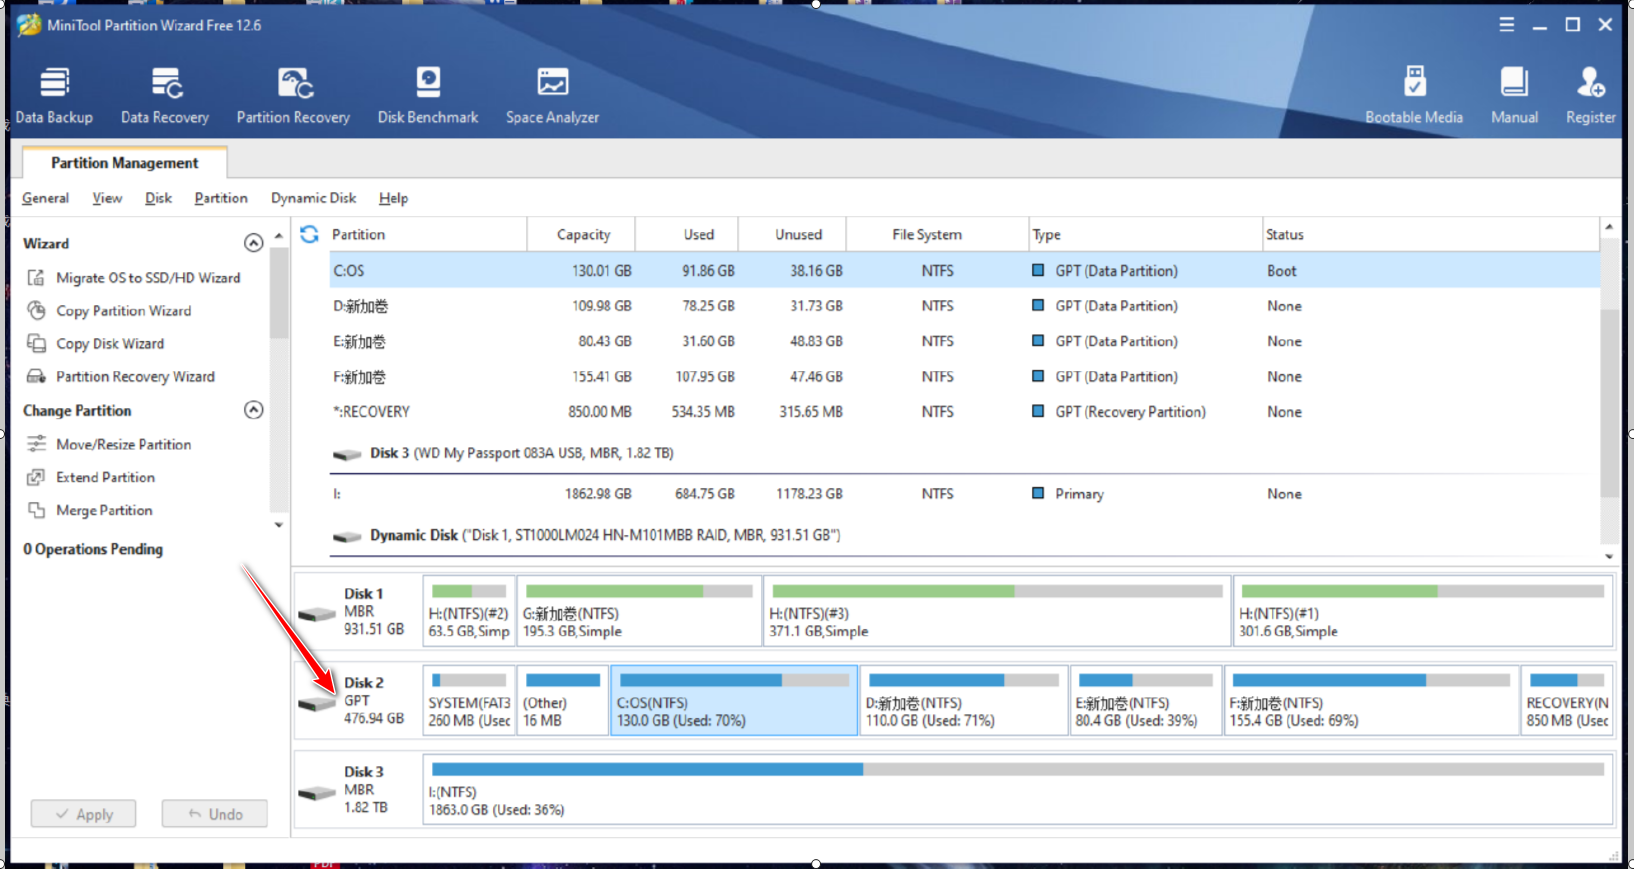Open the Manual
The height and width of the screenshot is (870, 1634).
tap(1514, 96)
